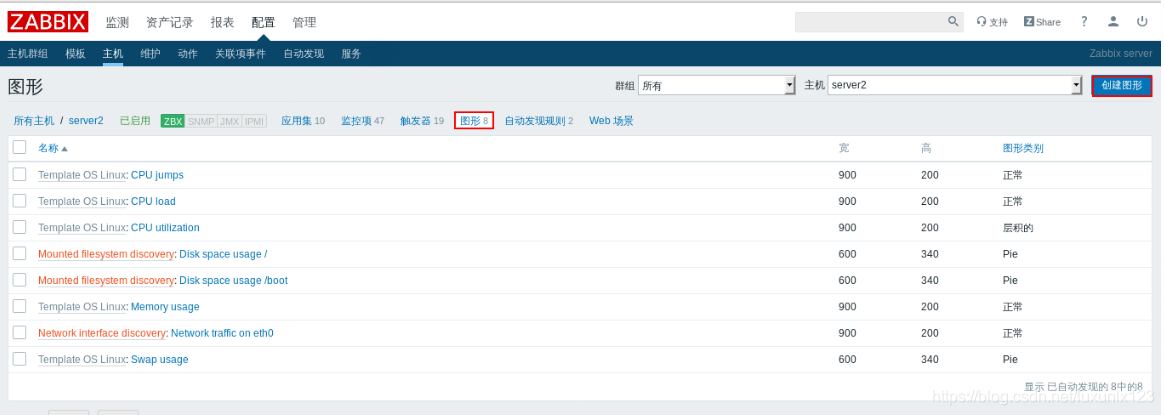Open help question mark icon
The height and width of the screenshot is (415, 1164).
[x=1084, y=22]
